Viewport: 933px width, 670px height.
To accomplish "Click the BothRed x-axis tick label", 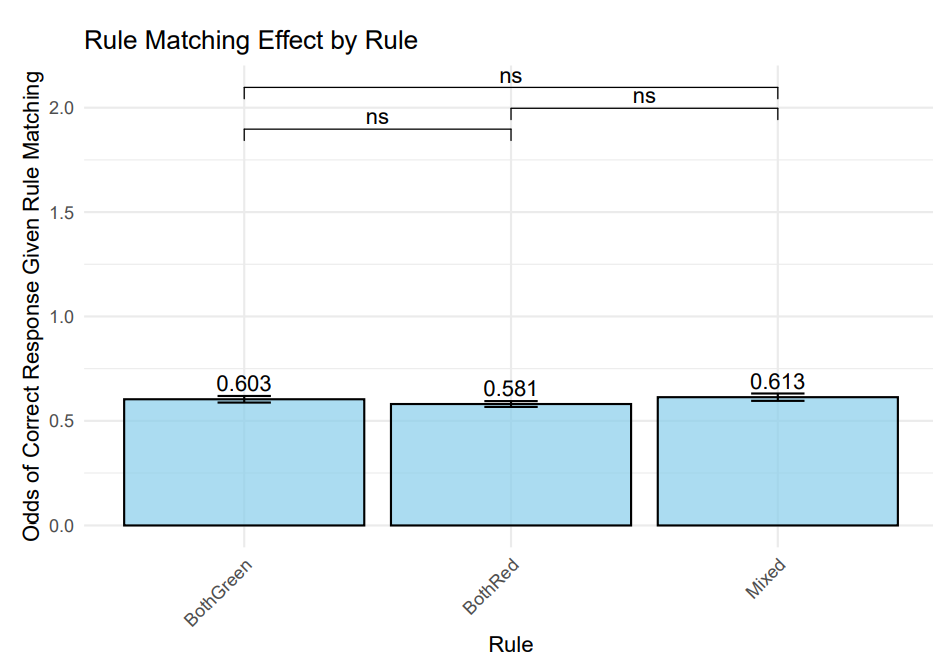I will tap(491, 588).
